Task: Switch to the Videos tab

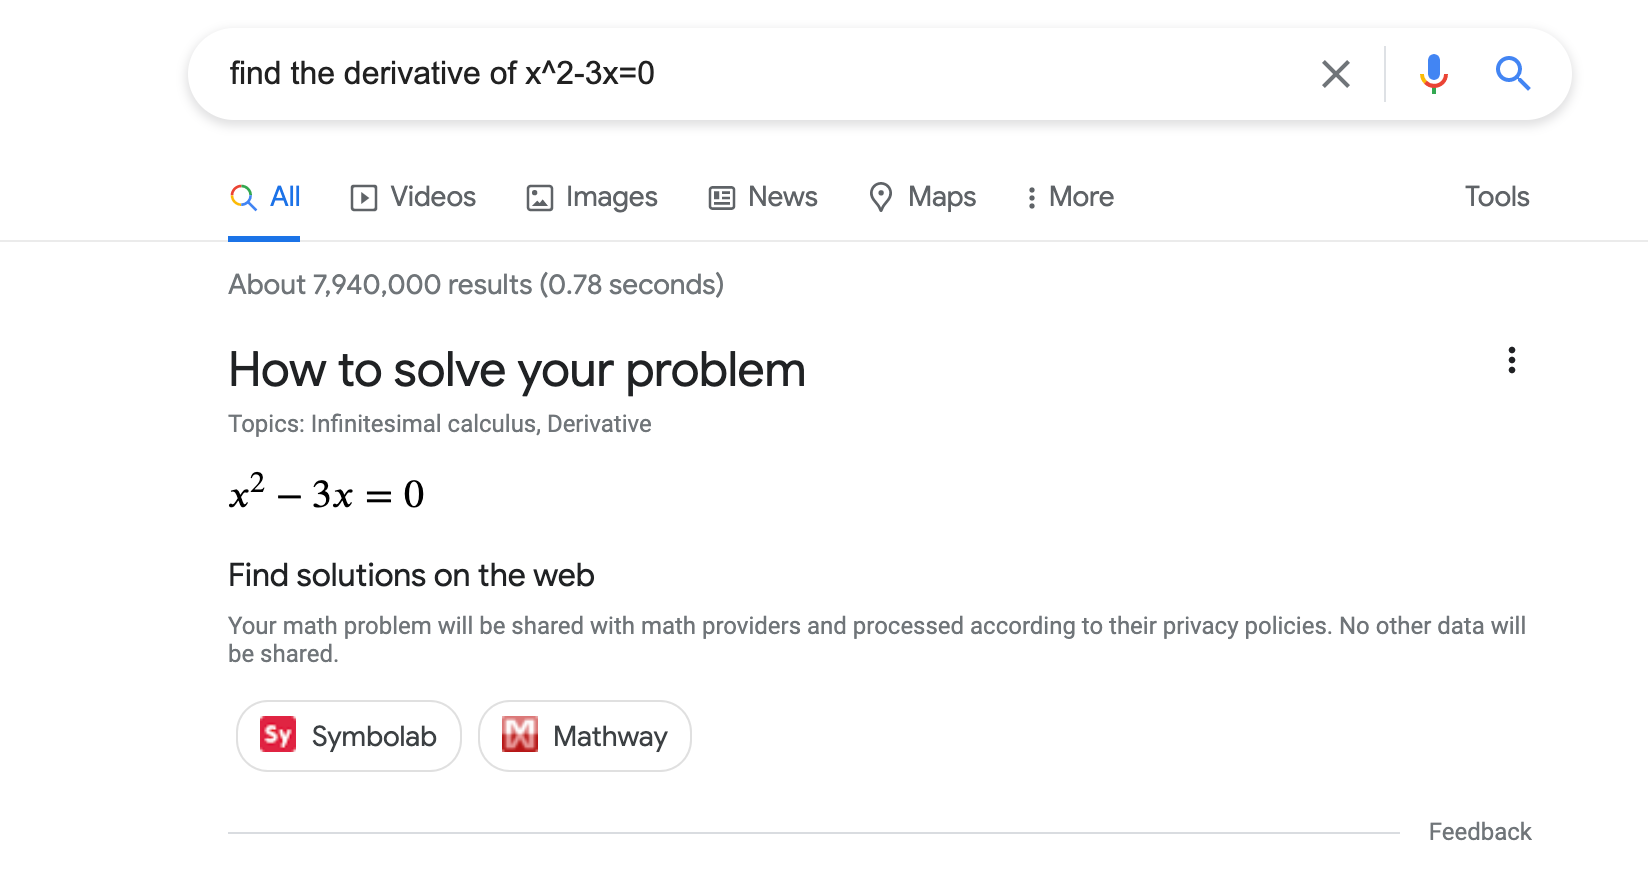Action: pos(413,197)
